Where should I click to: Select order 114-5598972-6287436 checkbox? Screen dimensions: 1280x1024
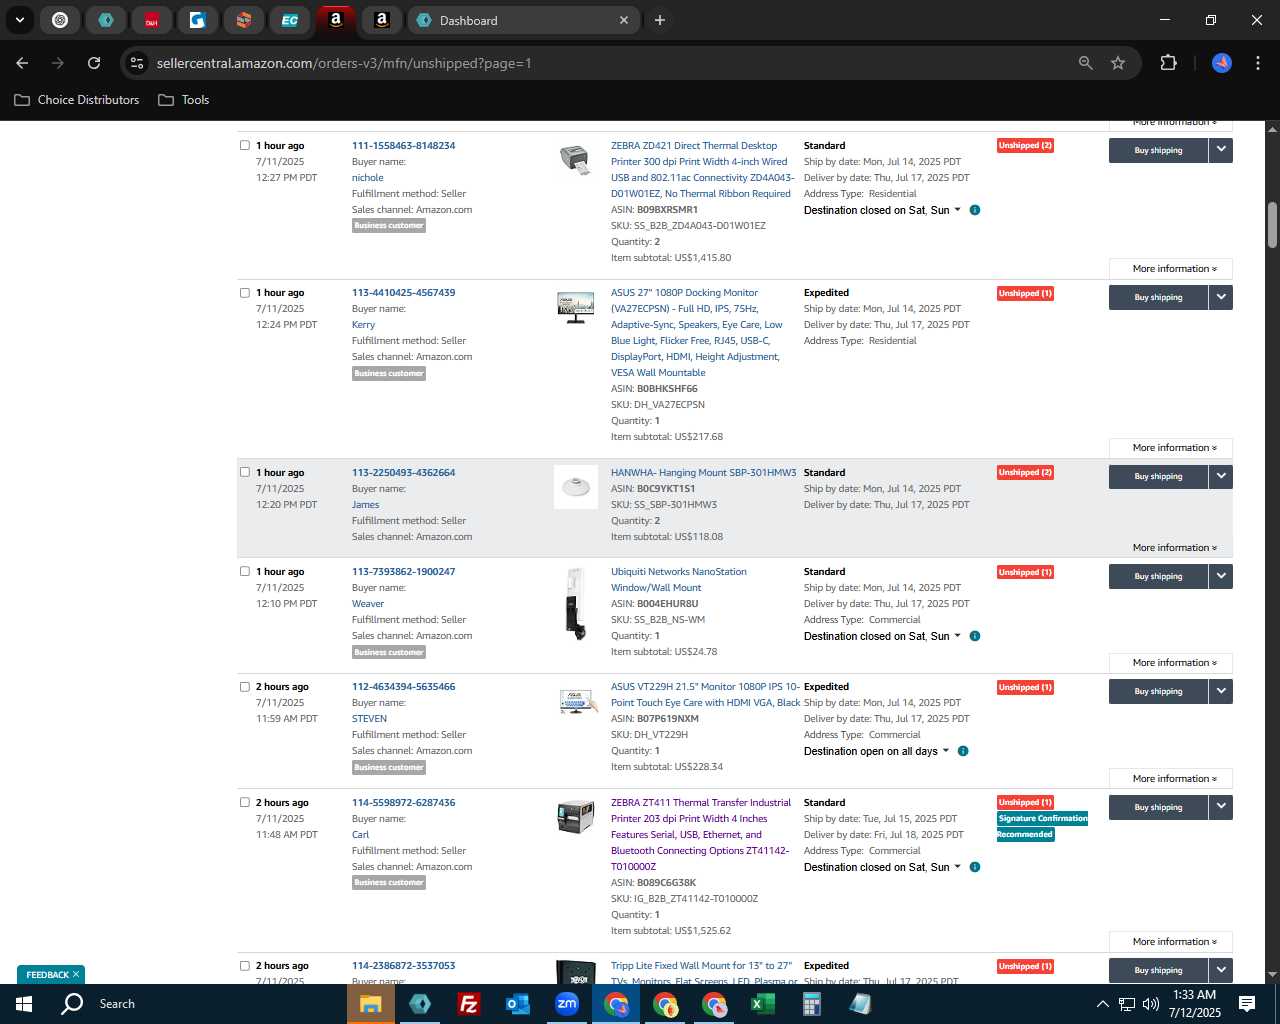(x=245, y=802)
